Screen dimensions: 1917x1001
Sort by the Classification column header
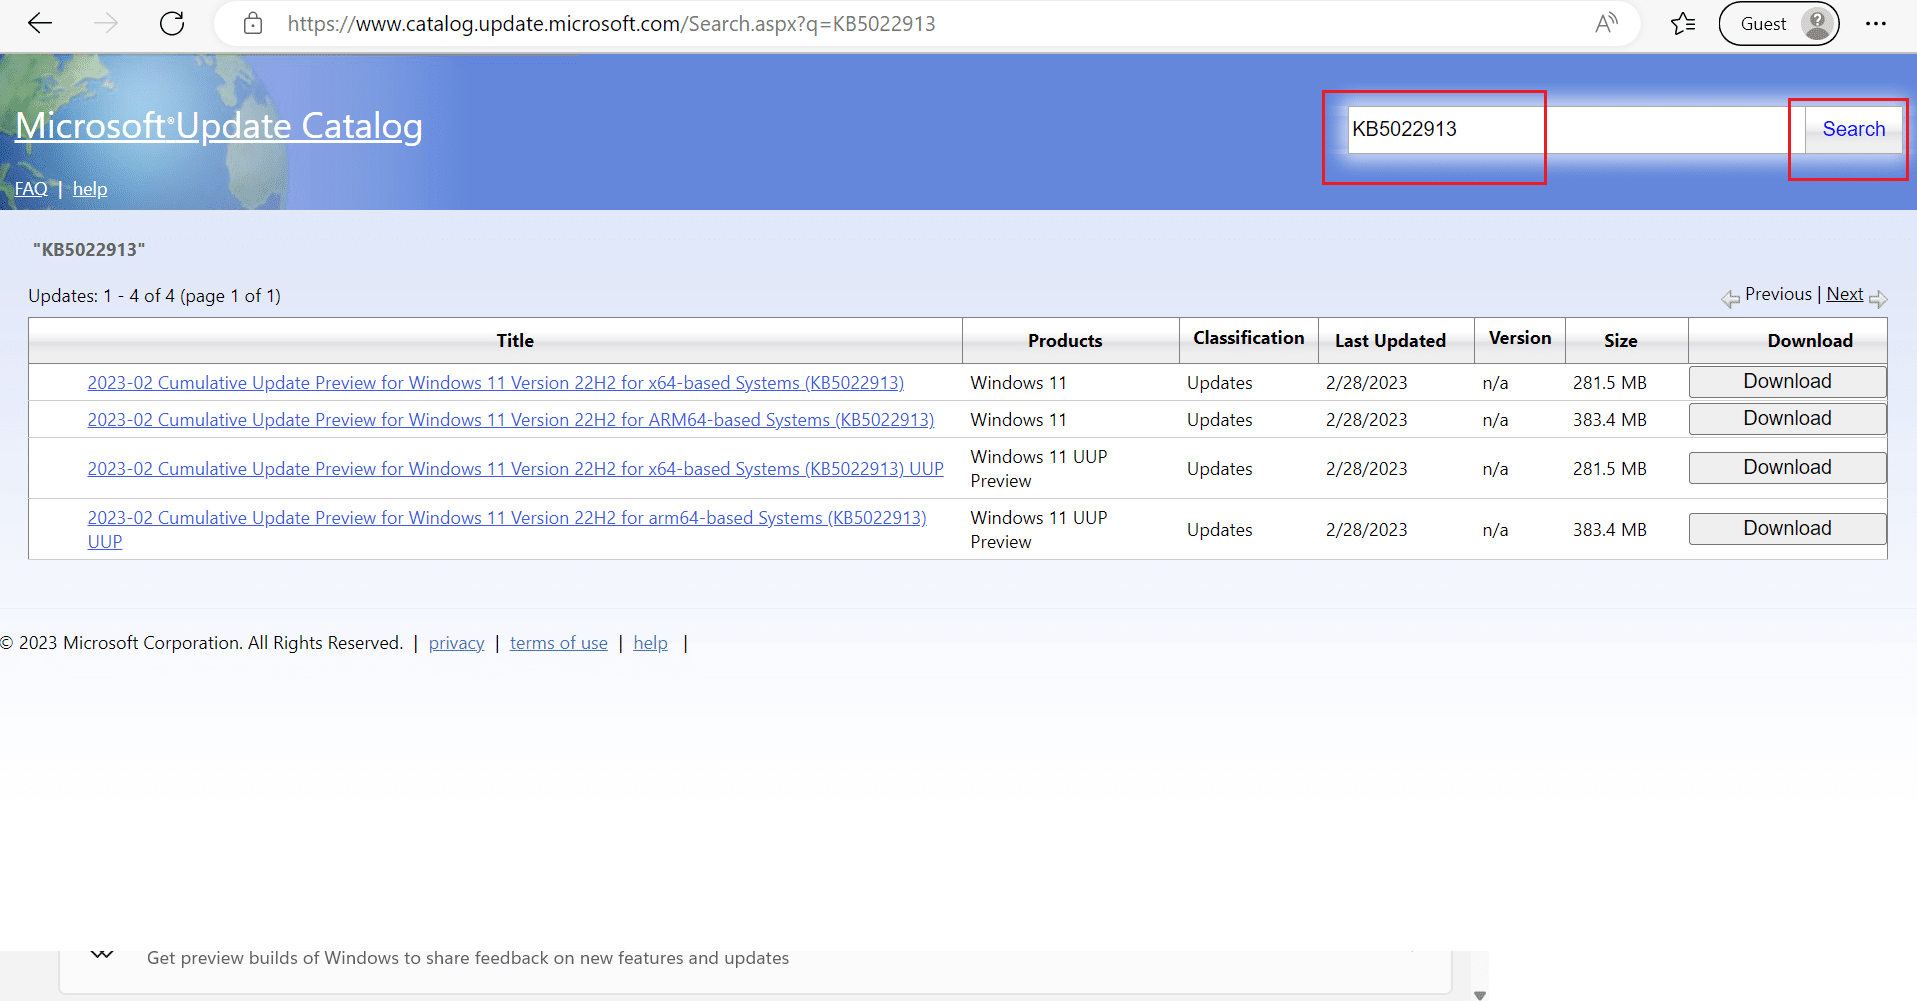point(1248,338)
